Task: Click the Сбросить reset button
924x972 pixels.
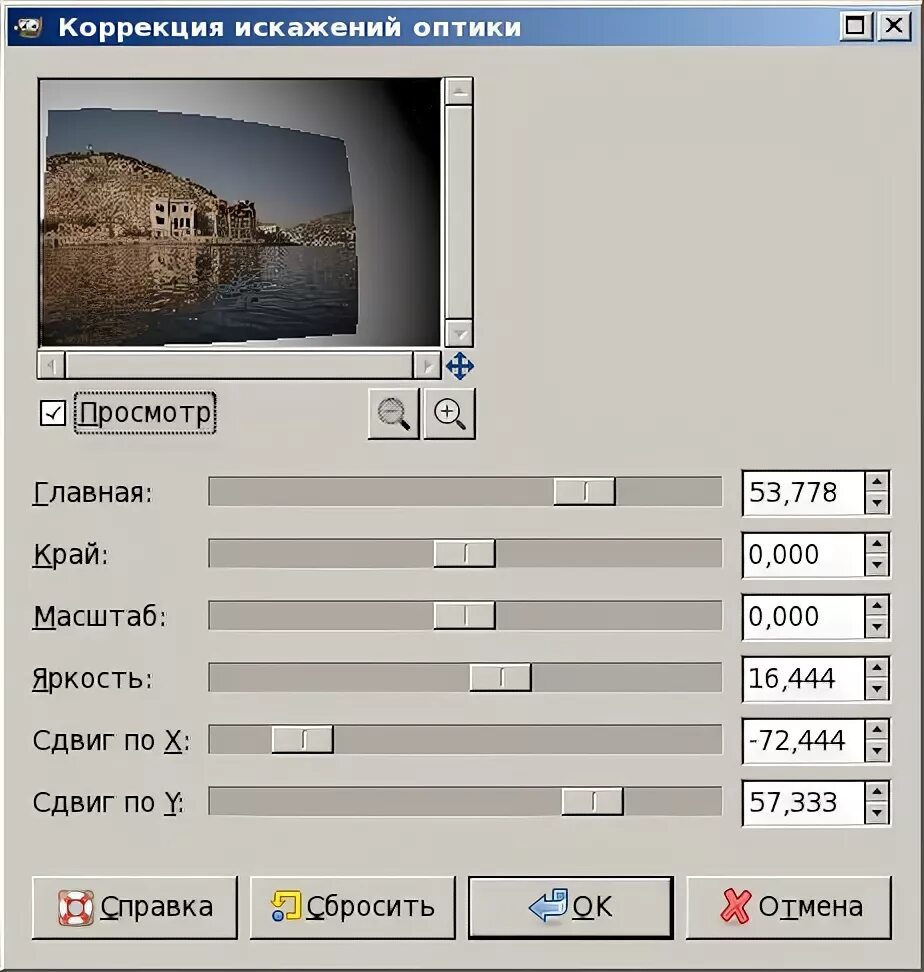Action: [x=353, y=907]
